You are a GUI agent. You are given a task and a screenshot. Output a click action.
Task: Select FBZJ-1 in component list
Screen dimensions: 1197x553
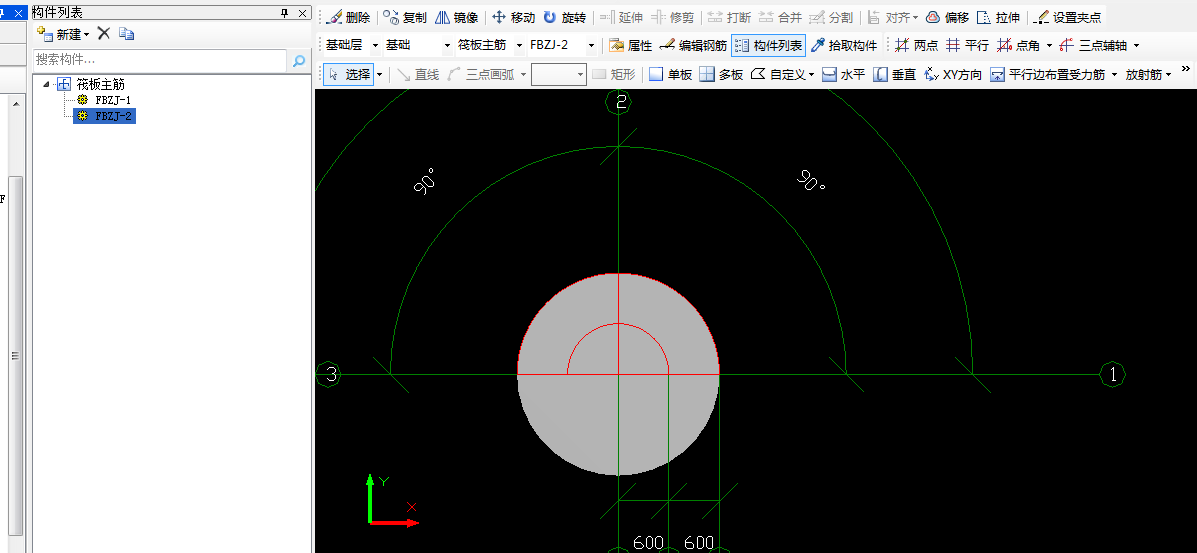[113, 100]
